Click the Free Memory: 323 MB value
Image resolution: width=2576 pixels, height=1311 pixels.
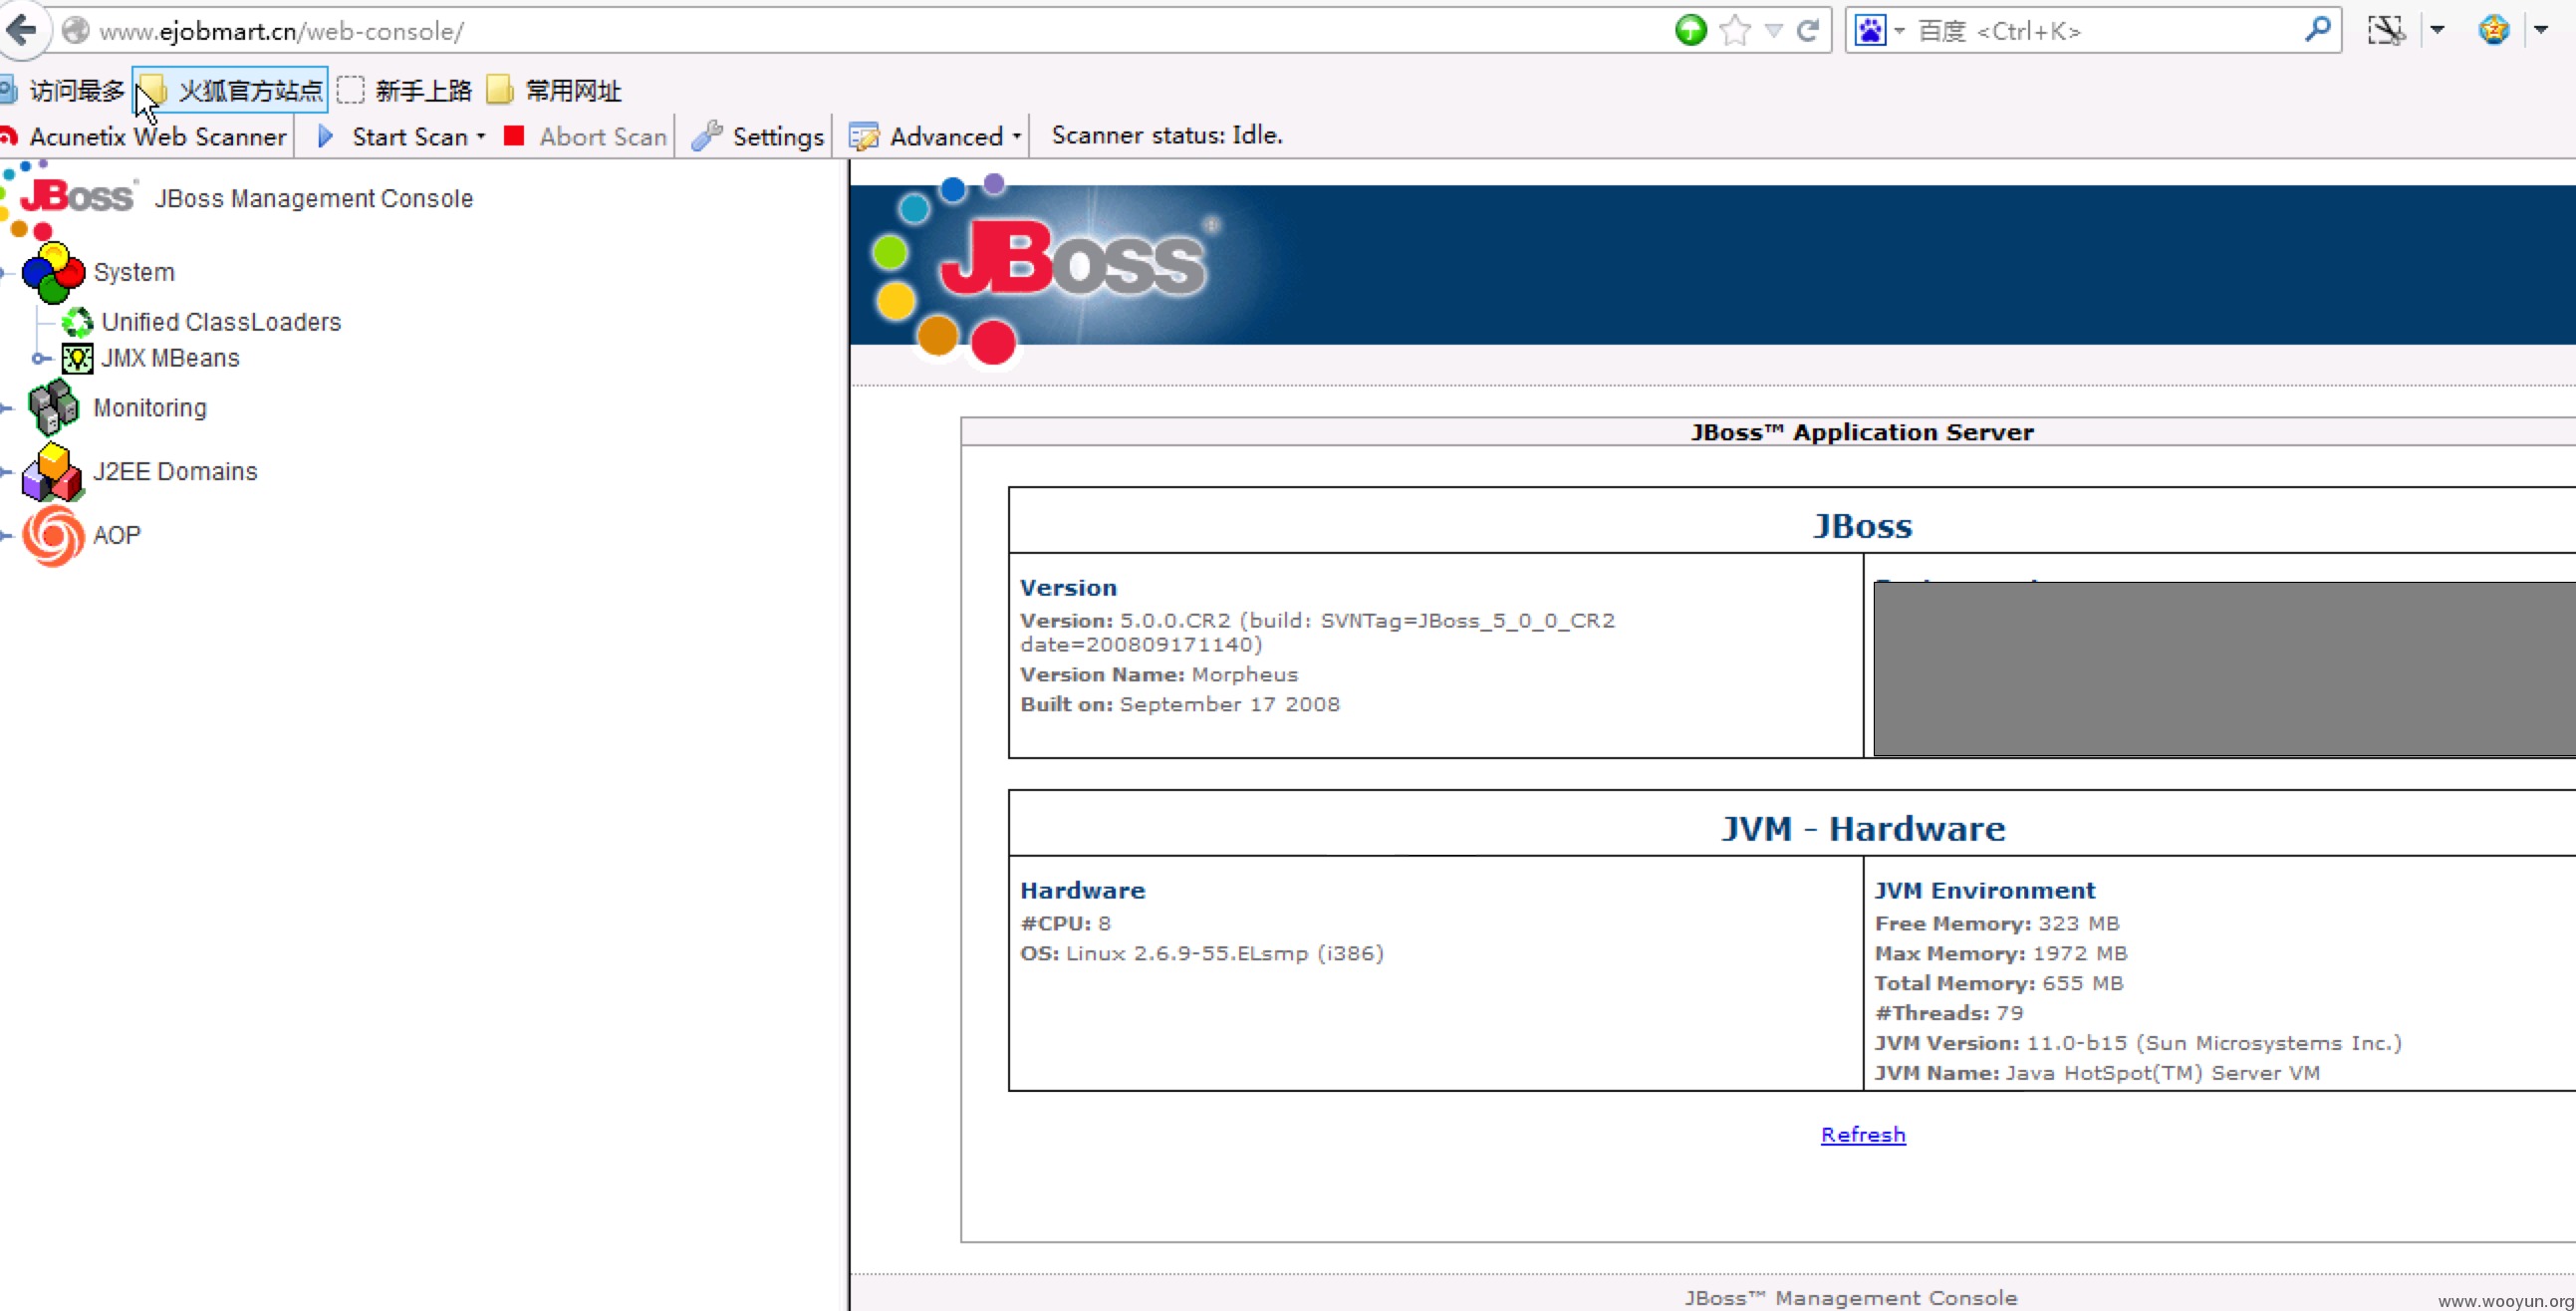pos(1997,924)
